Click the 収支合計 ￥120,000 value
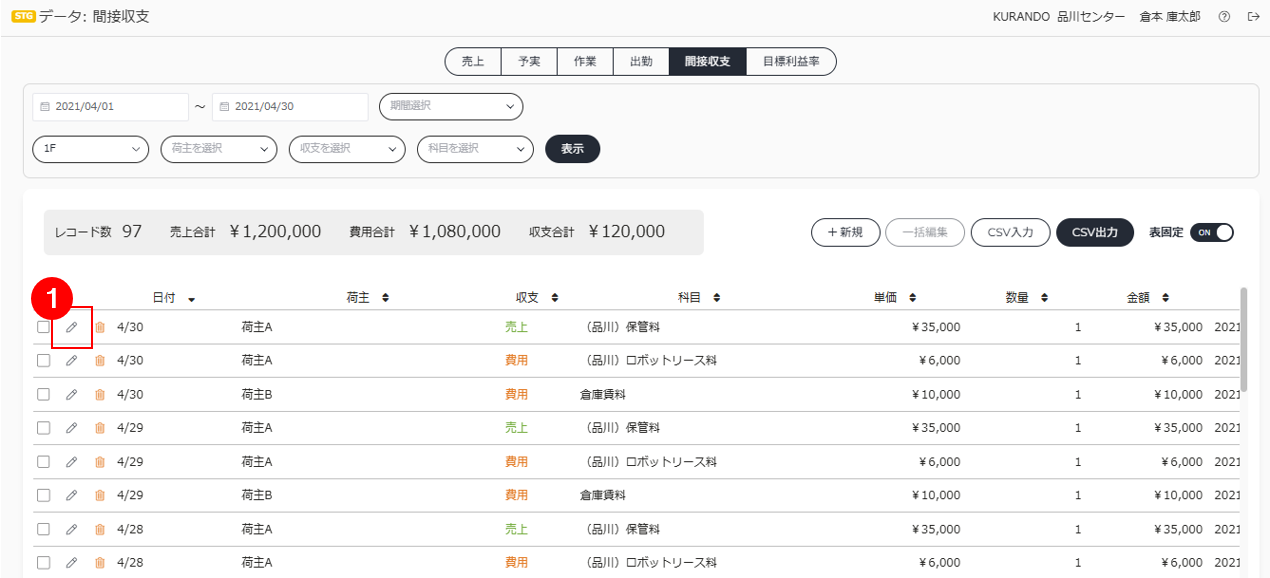The height and width of the screenshot is (578, 1270). click(x=627, y=232)
